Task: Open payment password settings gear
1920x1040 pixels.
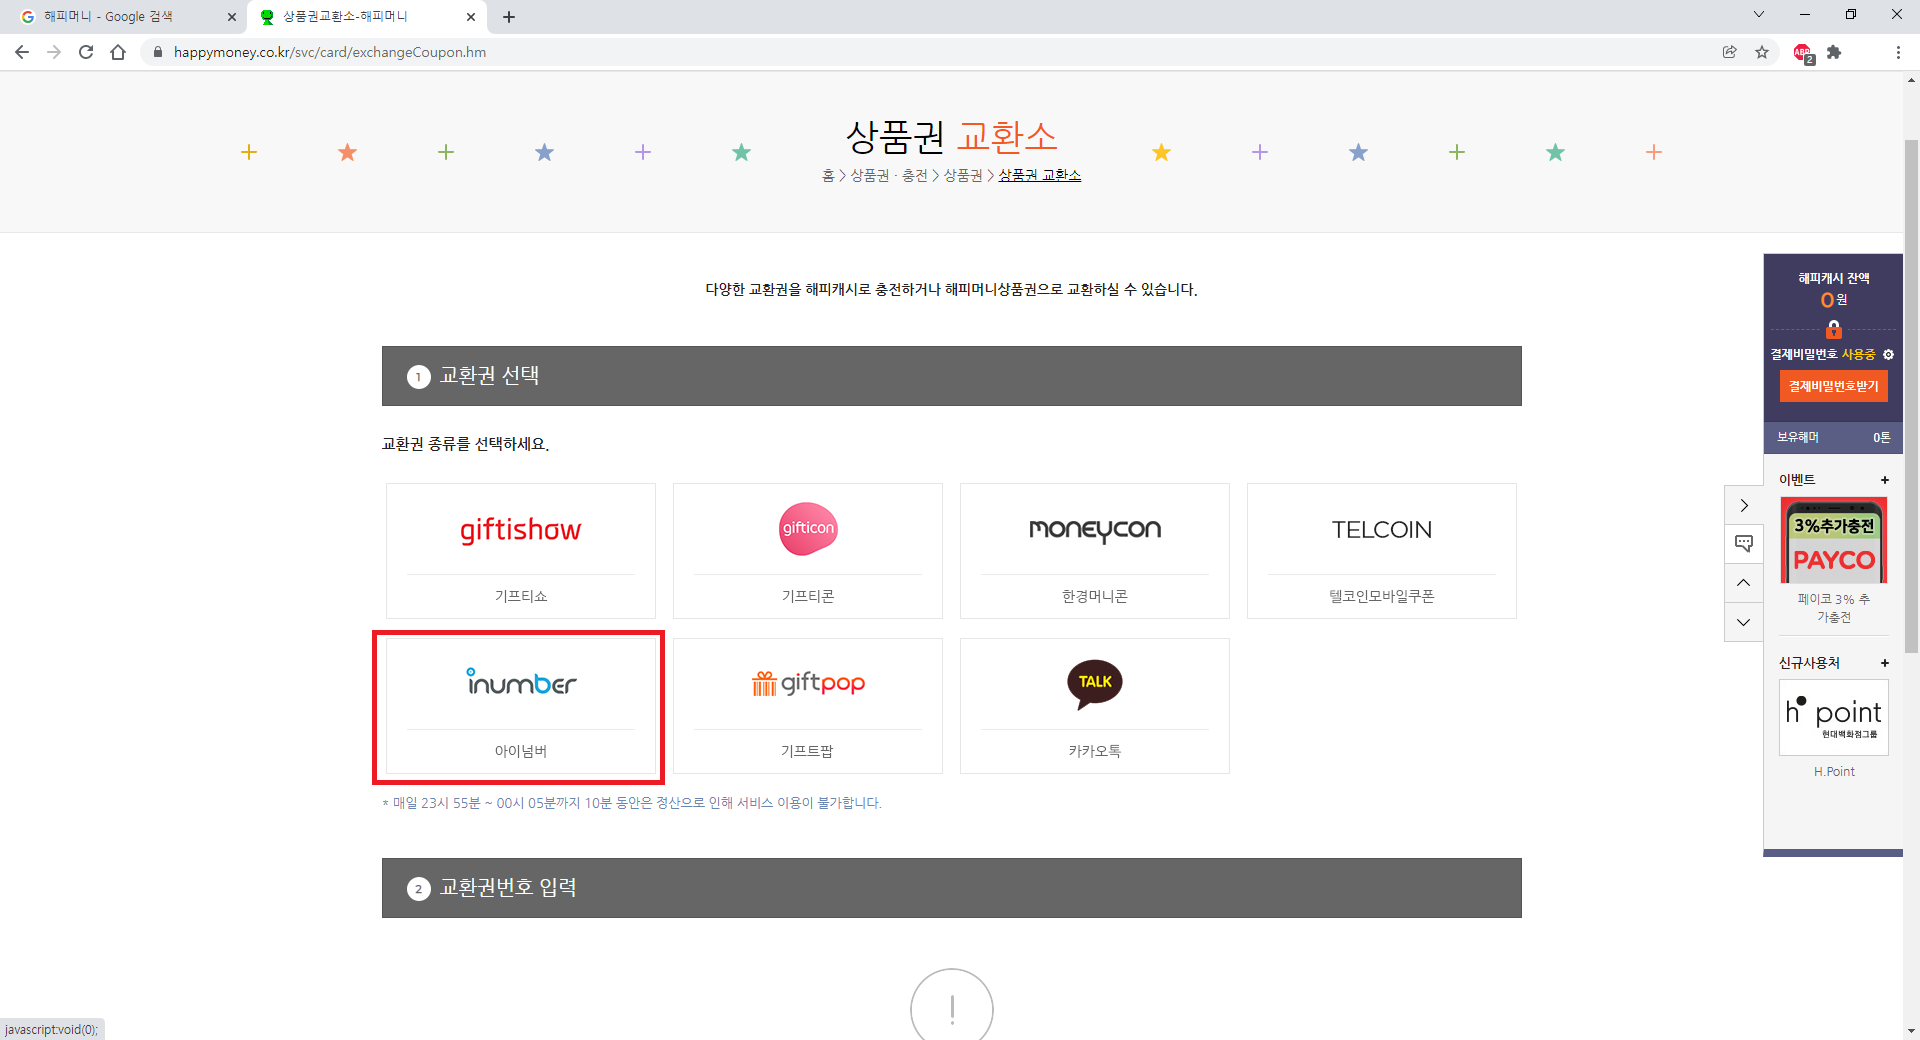Action: click(1888, 355)
